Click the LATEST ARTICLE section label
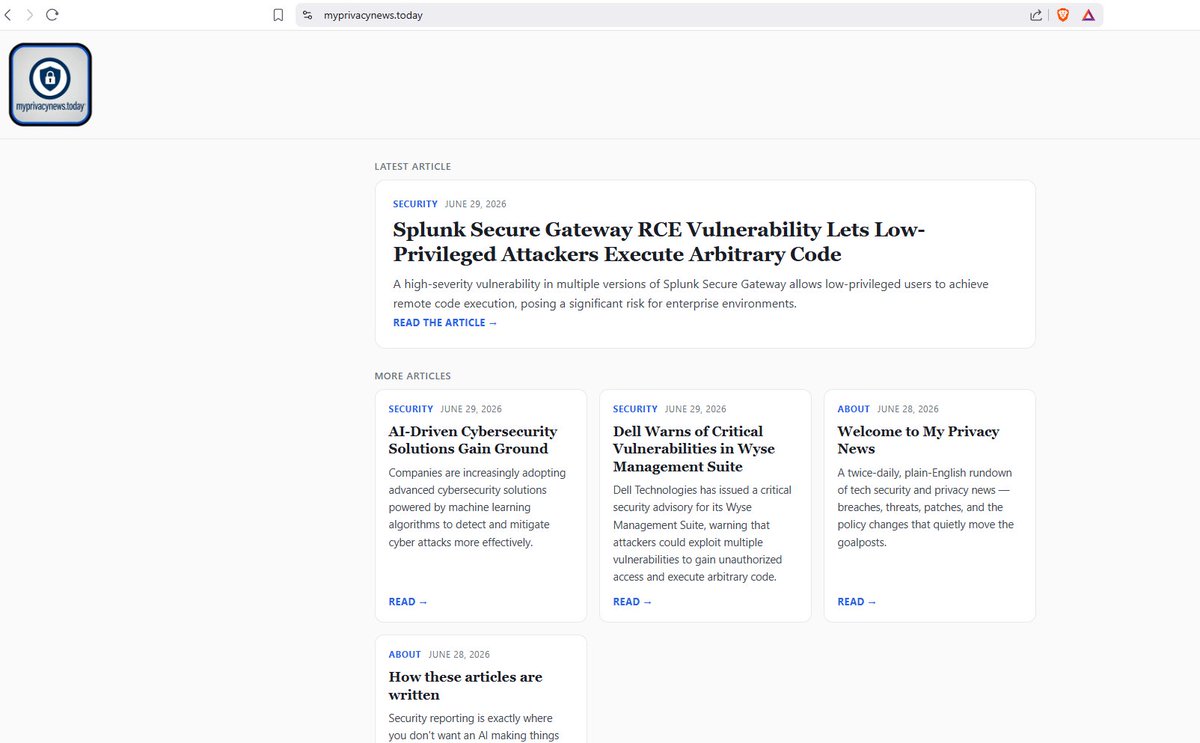 [x=413, y=167]
